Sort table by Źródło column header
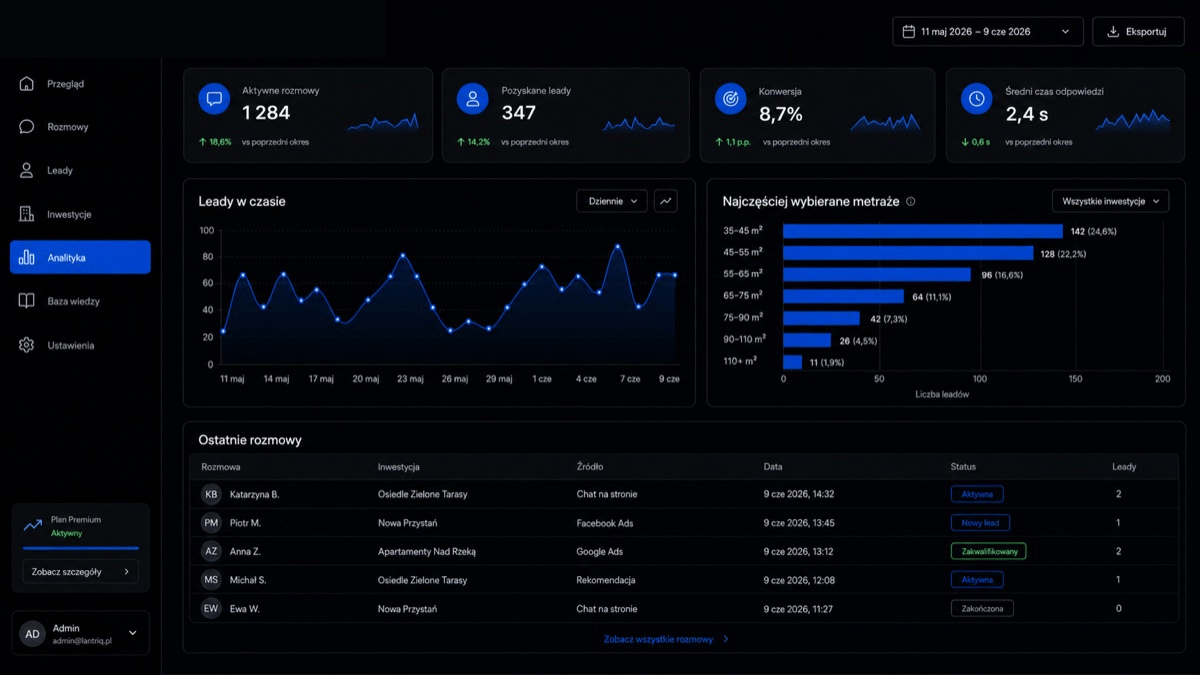 tap(590, 467)
